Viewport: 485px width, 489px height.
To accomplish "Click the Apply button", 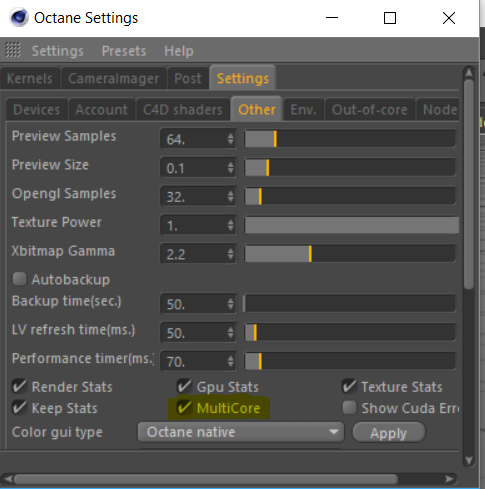I will [389, 433].
